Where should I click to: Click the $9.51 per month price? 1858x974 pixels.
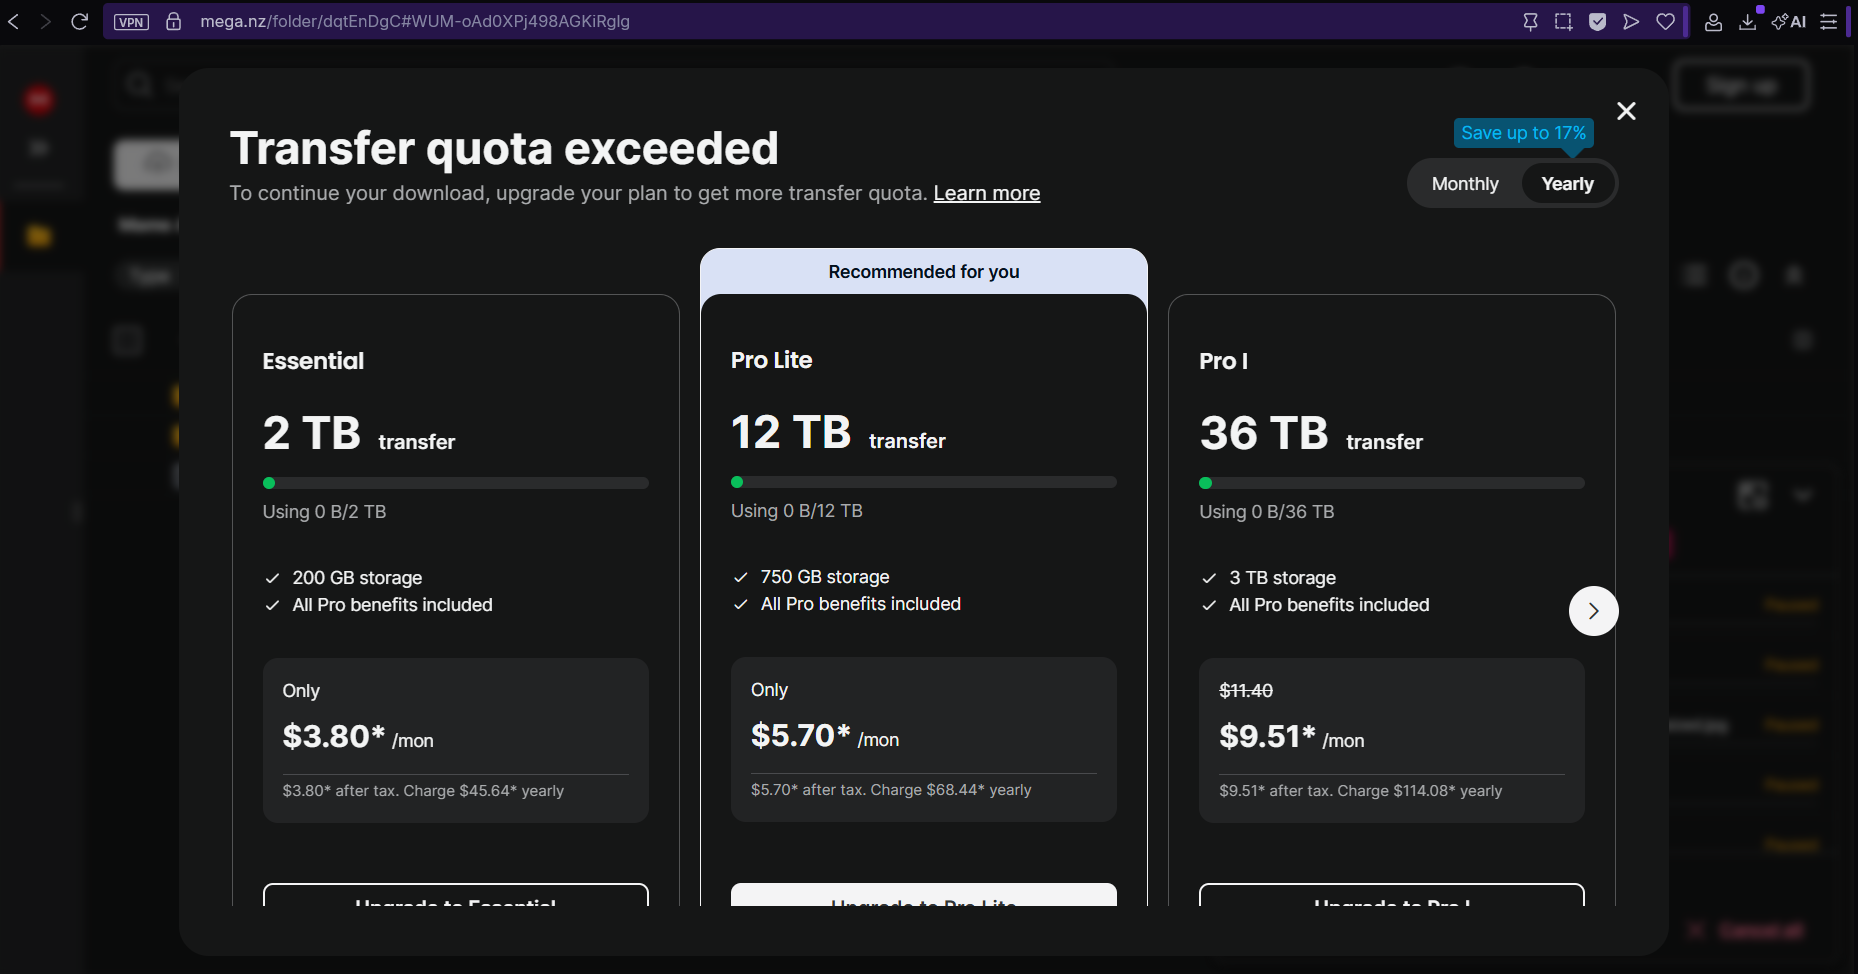pyautogui.click(x=1292, y=737)
